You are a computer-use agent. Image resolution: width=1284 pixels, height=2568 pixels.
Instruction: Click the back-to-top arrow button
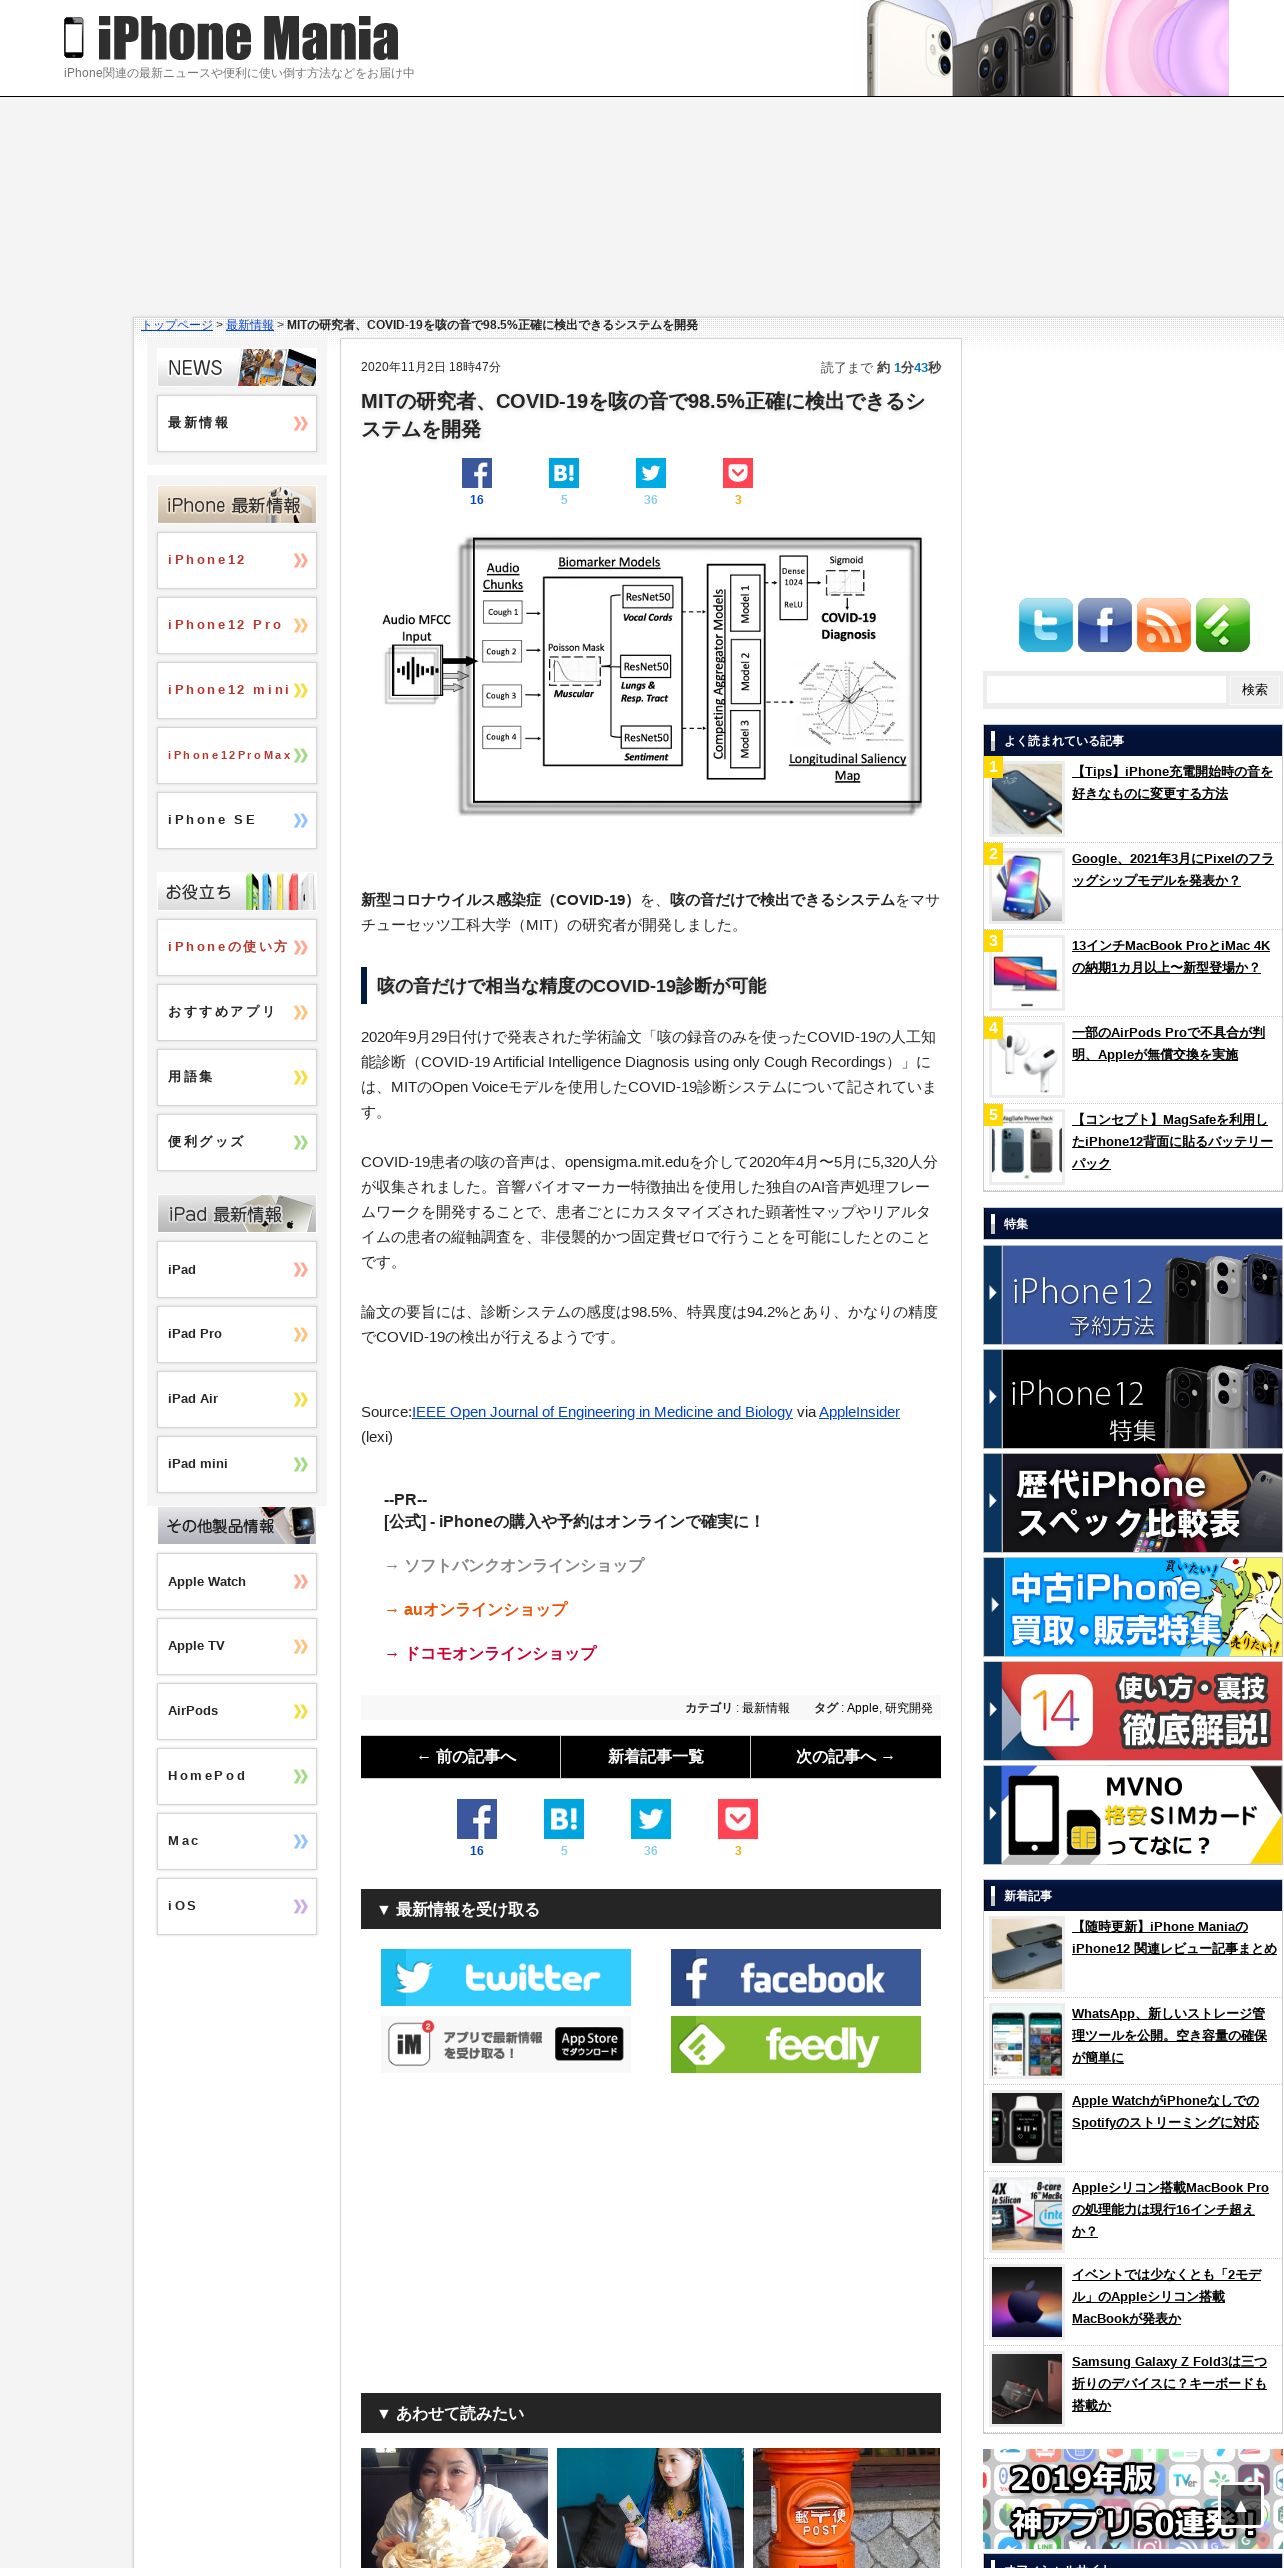[x=1241, y=2505]
